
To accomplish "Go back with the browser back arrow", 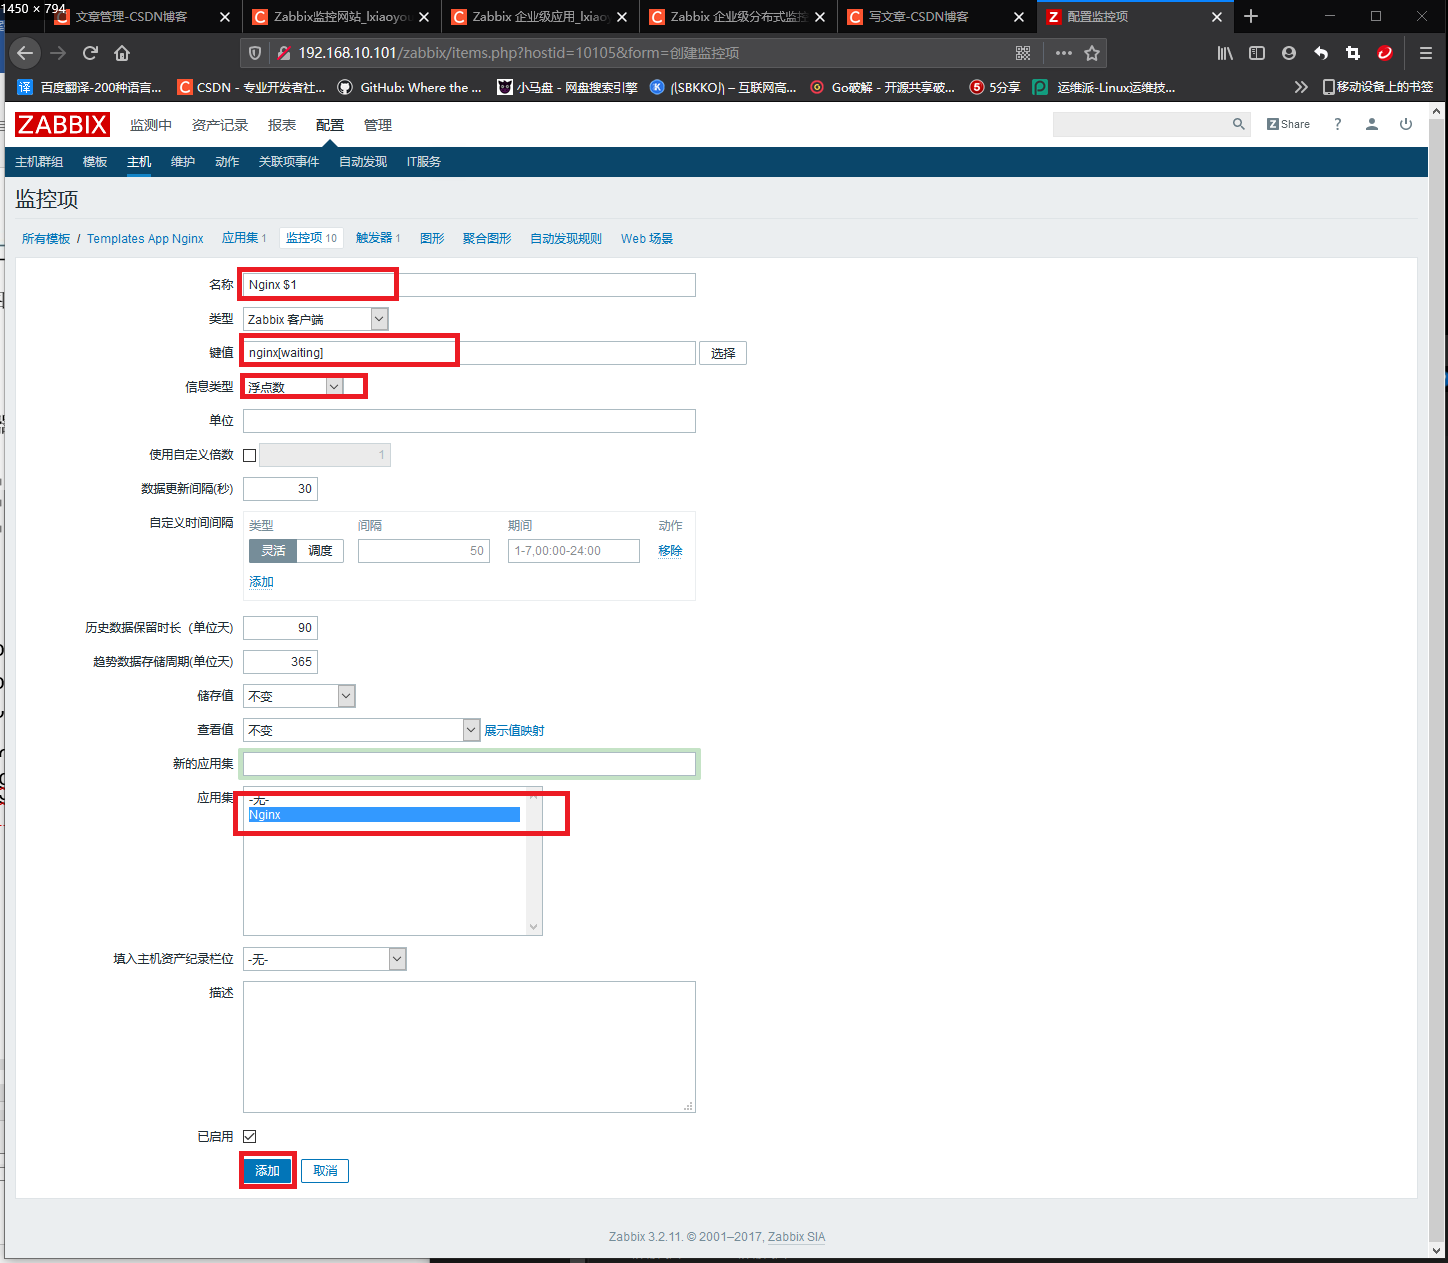I will click(x=25, y=53).
